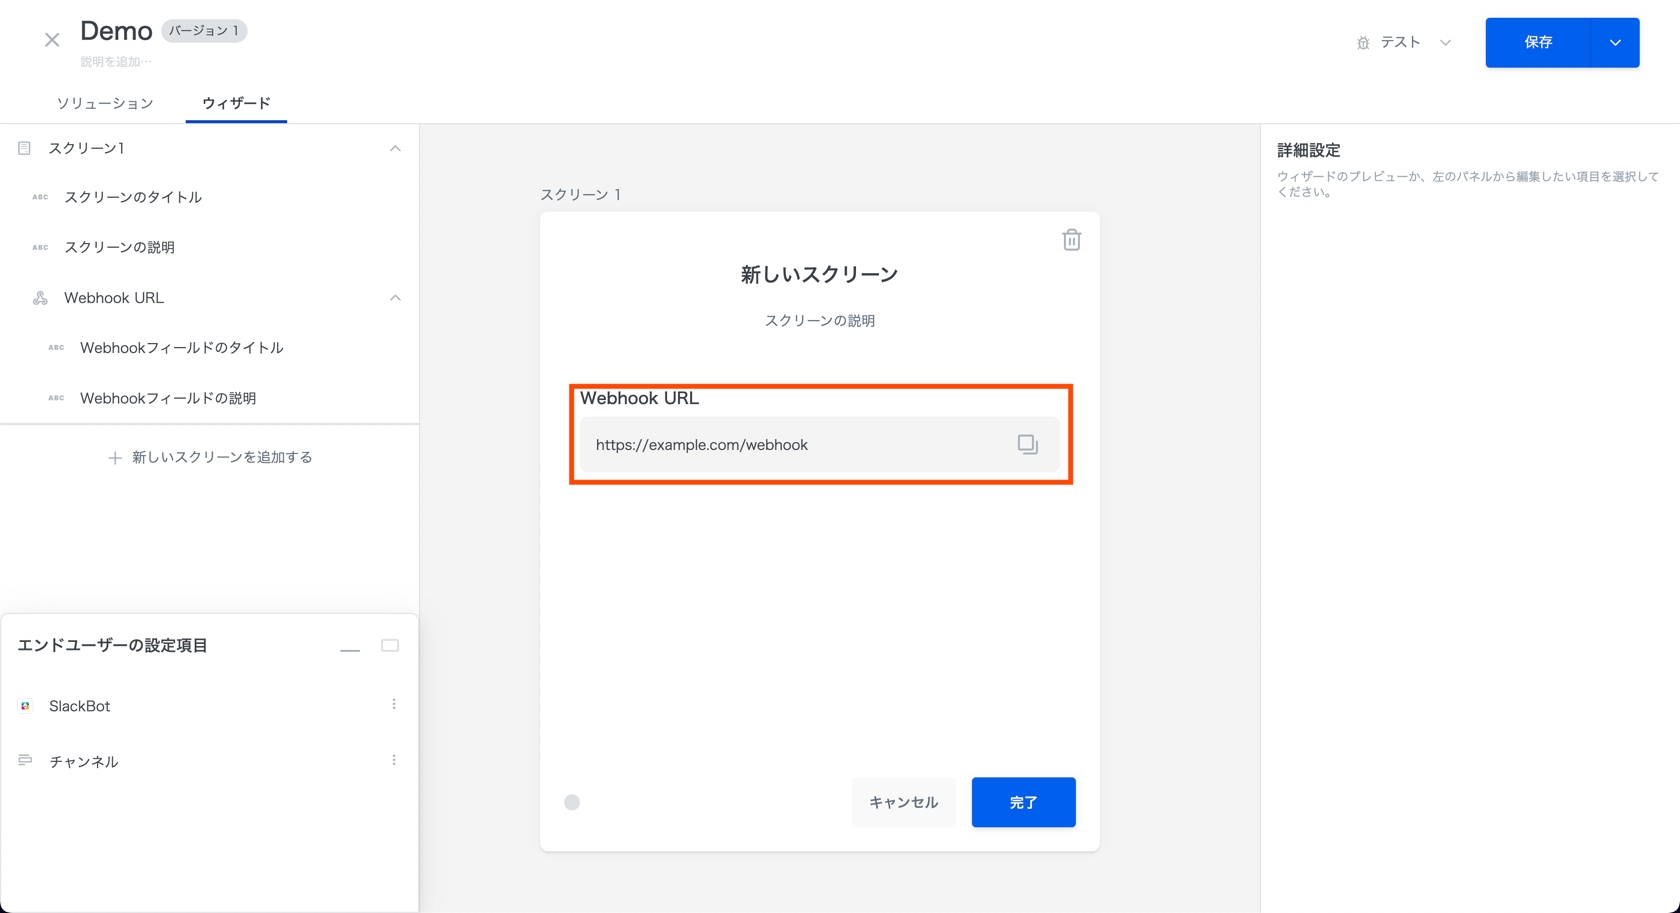1680x913 pixels.
Task: Collapse the スクリーン1 section
Action: [x=395, y=148]
